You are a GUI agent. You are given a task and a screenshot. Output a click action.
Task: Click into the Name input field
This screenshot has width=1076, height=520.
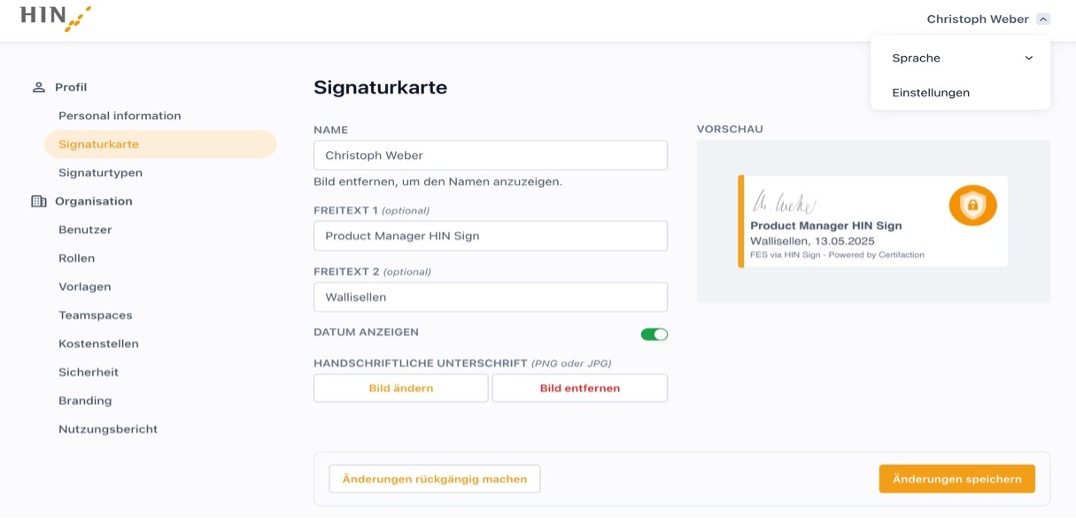(x=490, y=155)
